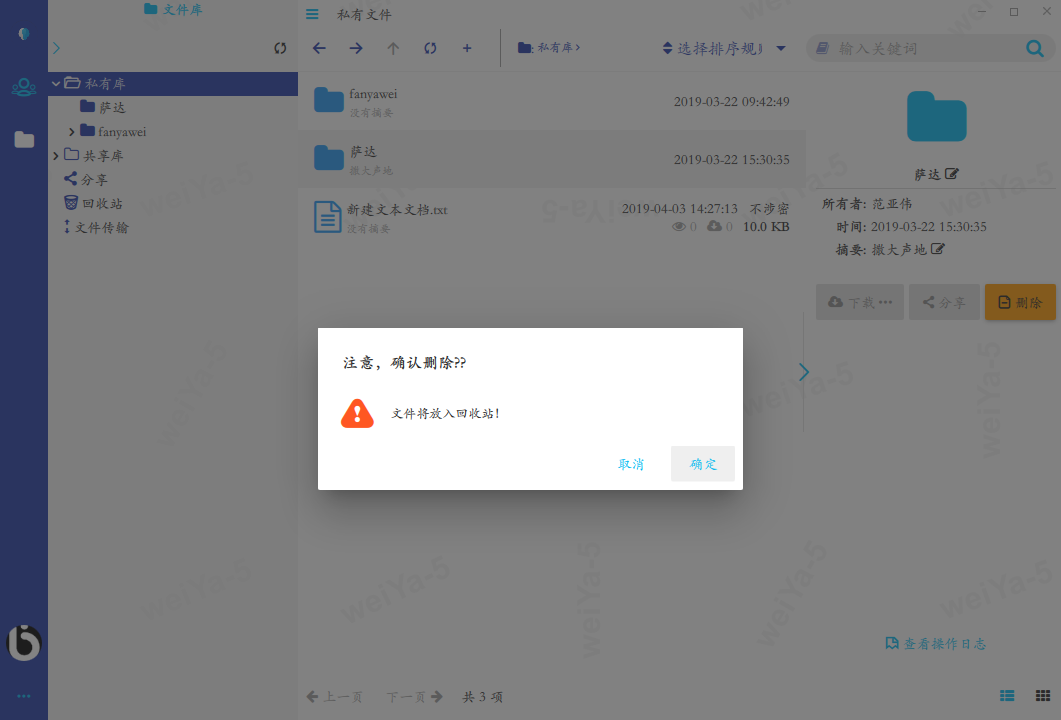Click the users group icon in left rail
The height and width of the screenshot is (720, 1061).
coord(24,87)
